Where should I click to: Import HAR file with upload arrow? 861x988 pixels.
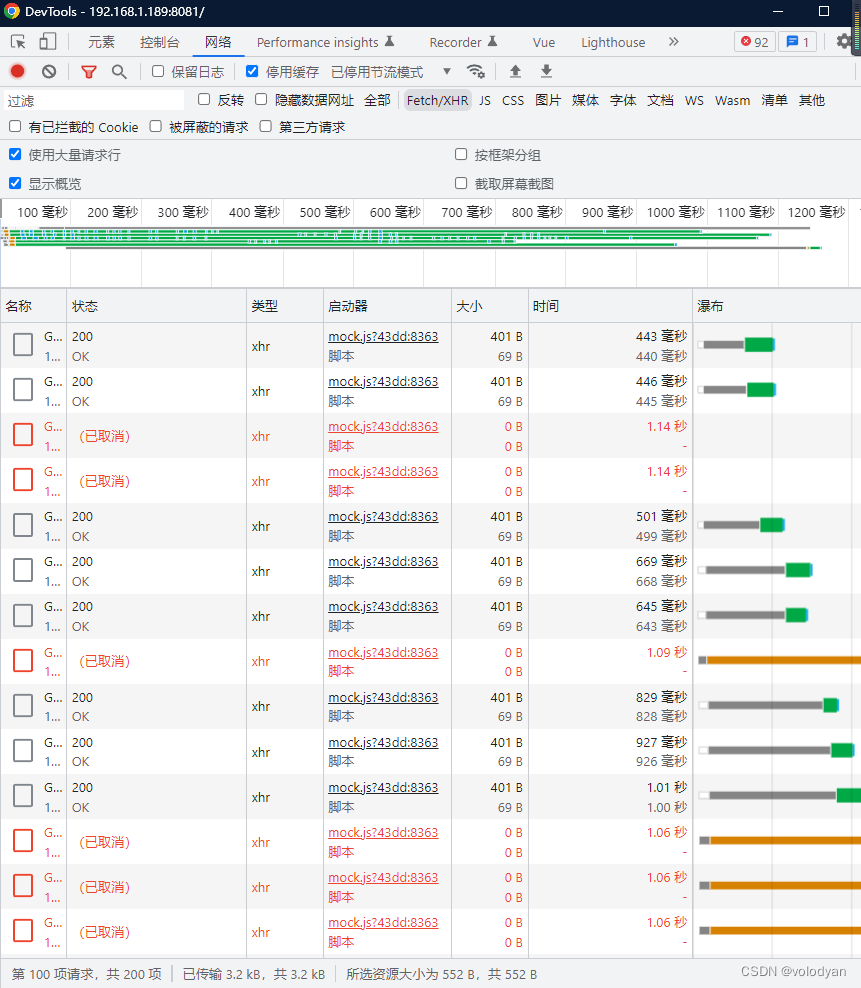pyautogui.click(x=515, y=72)
